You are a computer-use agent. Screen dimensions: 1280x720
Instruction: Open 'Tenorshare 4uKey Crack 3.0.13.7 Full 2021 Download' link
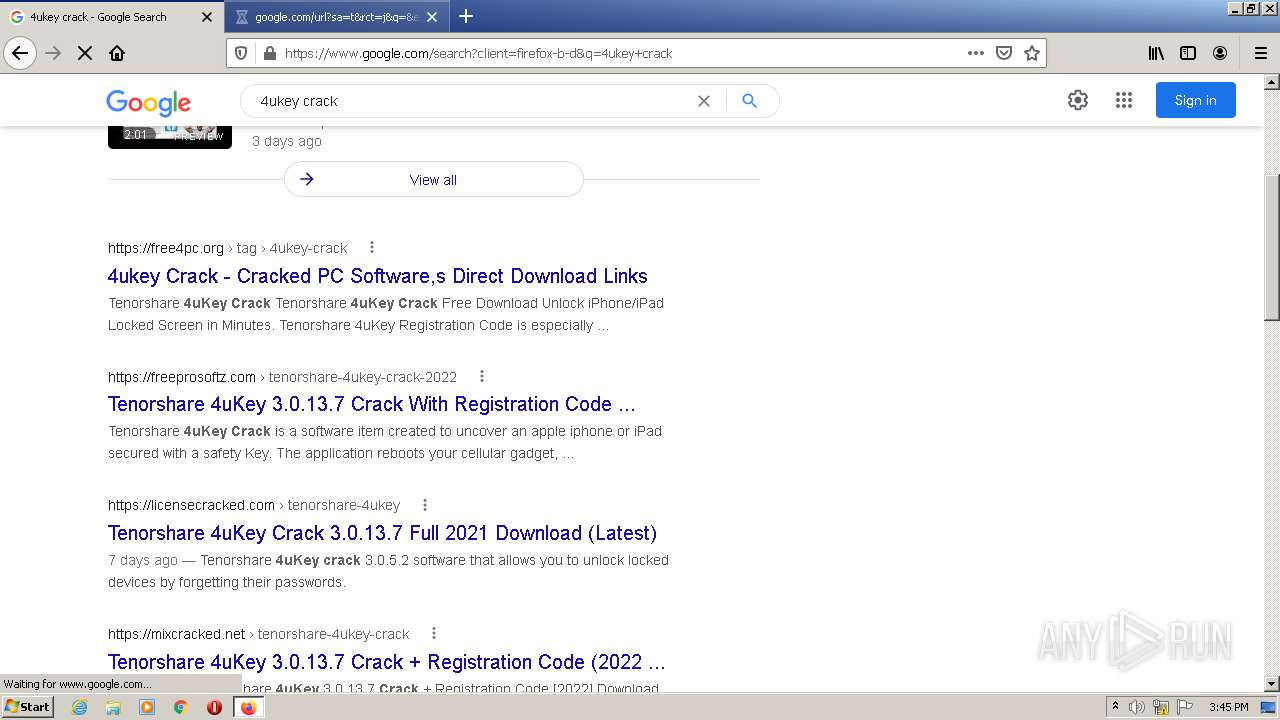coord(382,533)
